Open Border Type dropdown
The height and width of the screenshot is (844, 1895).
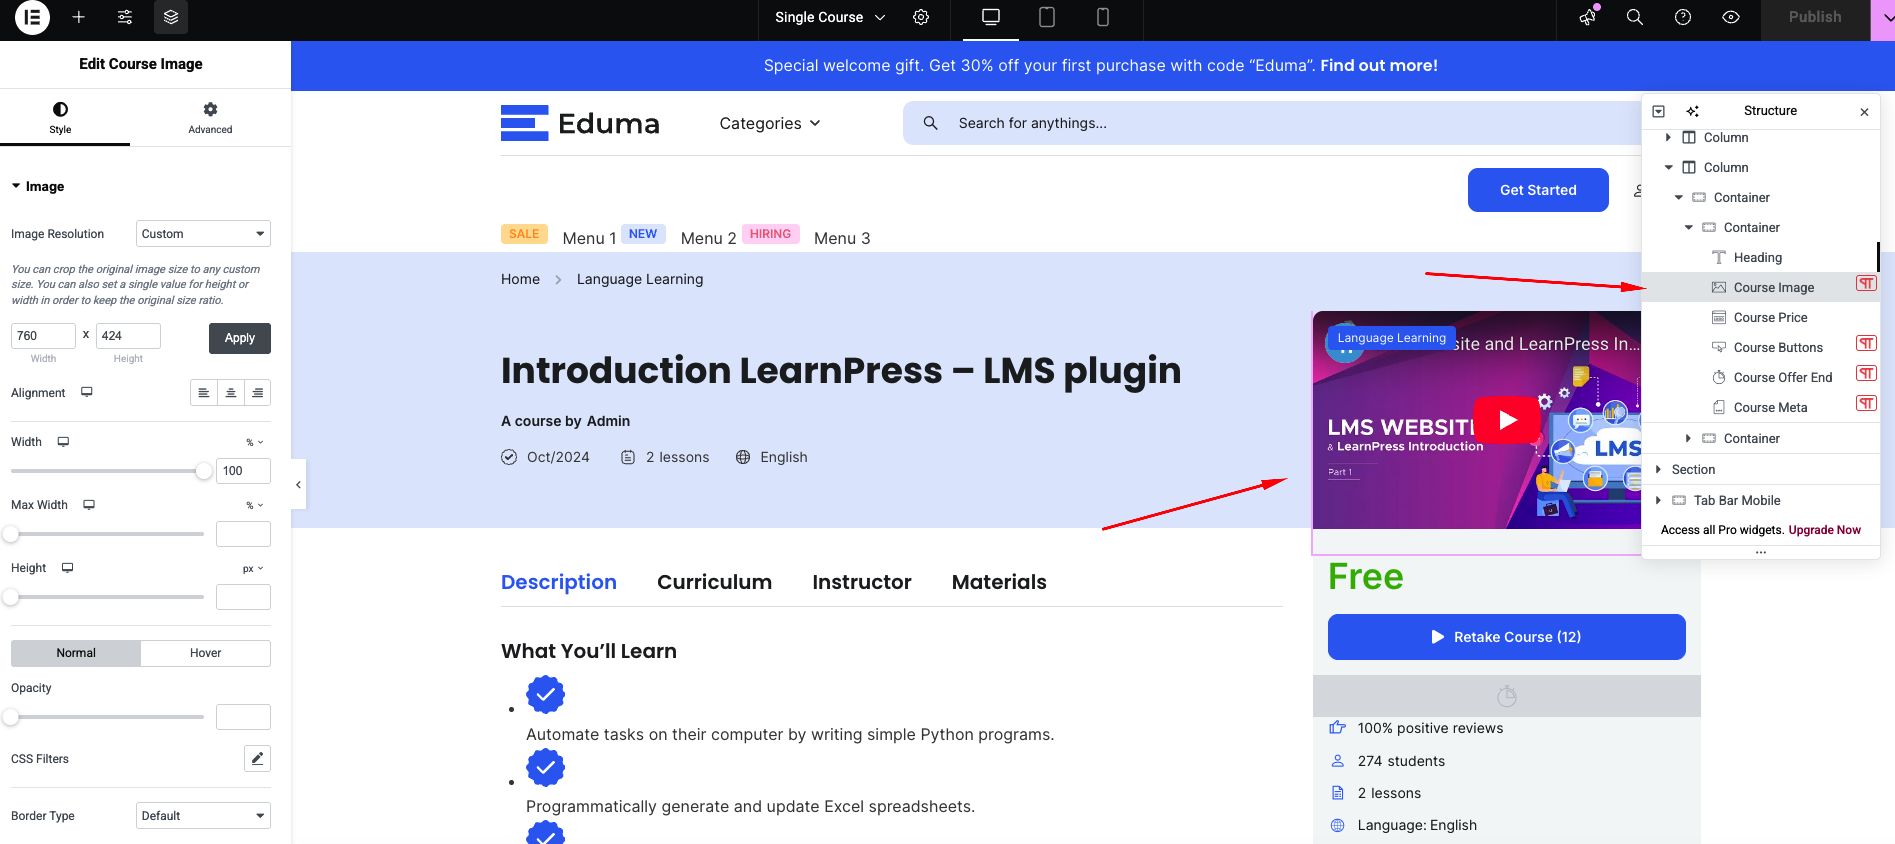(203, 816)
